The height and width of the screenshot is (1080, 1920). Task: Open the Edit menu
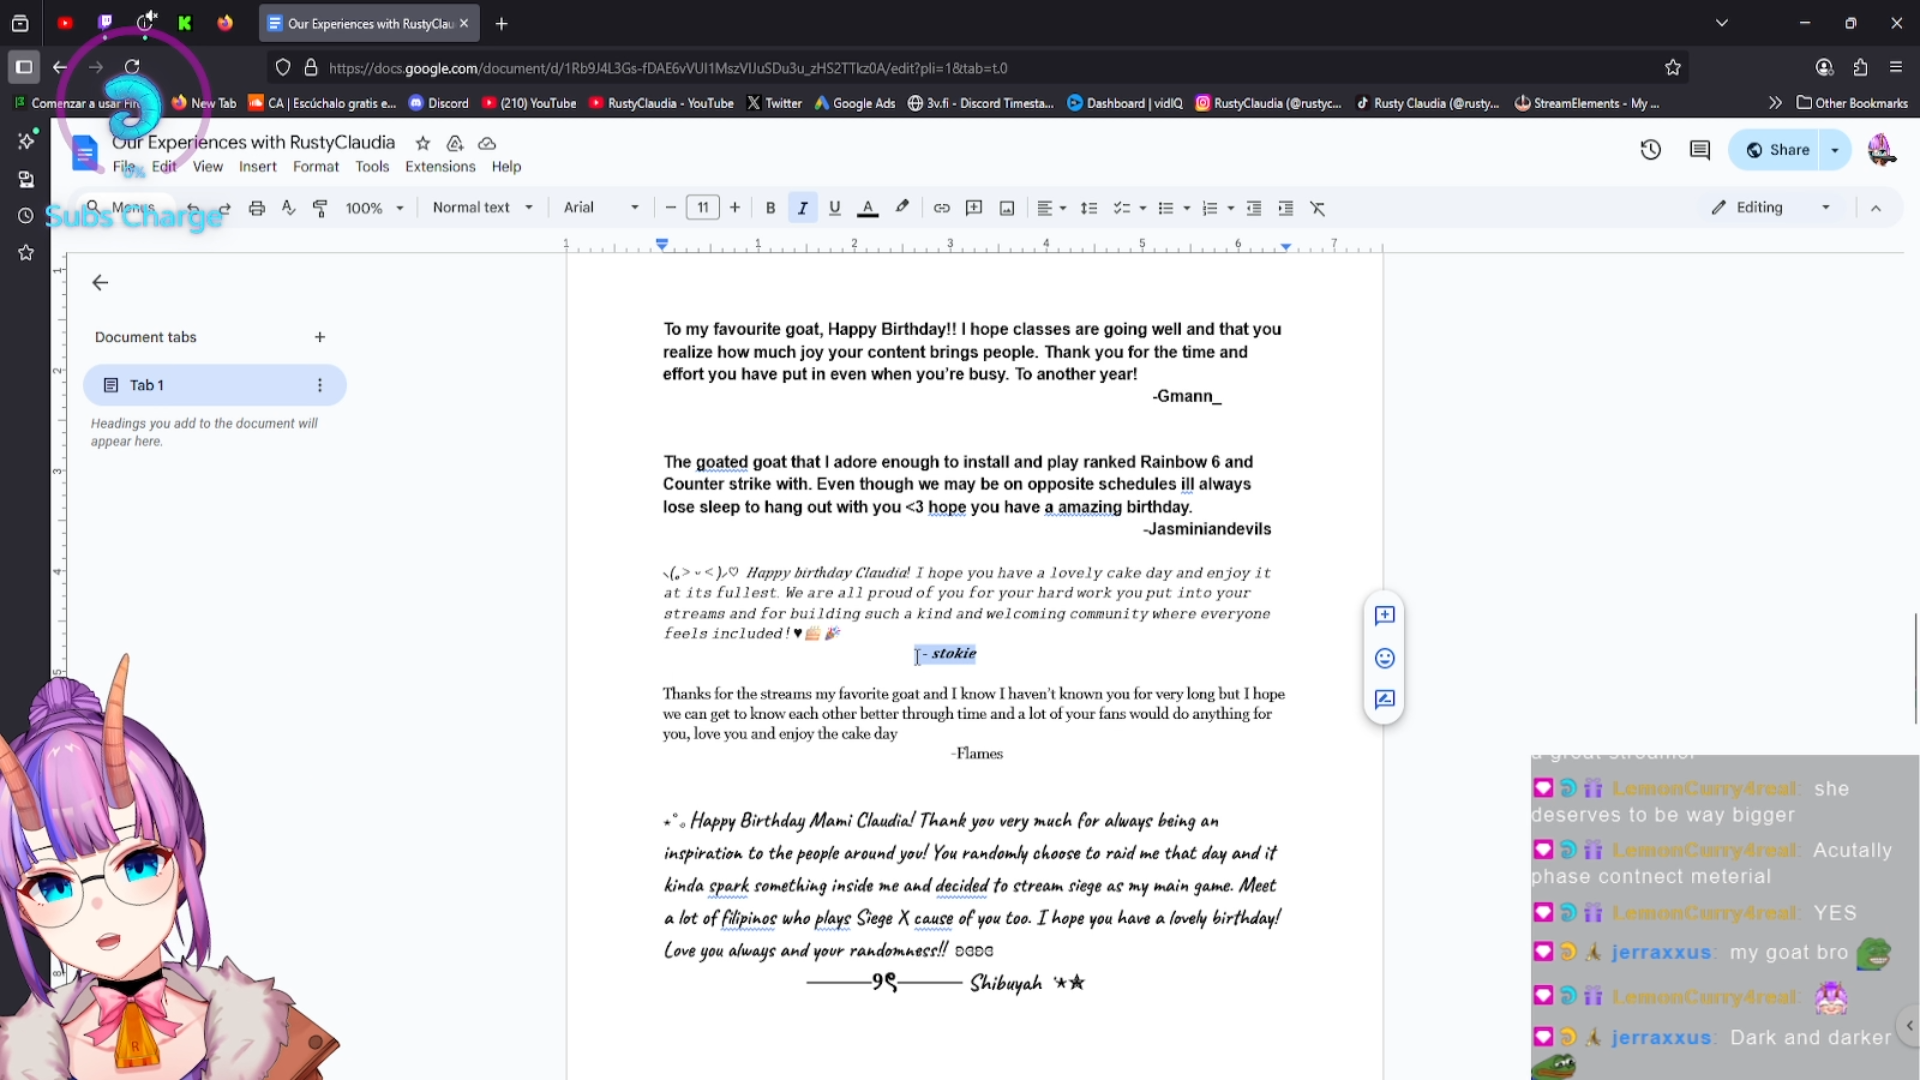coord(163,167)
